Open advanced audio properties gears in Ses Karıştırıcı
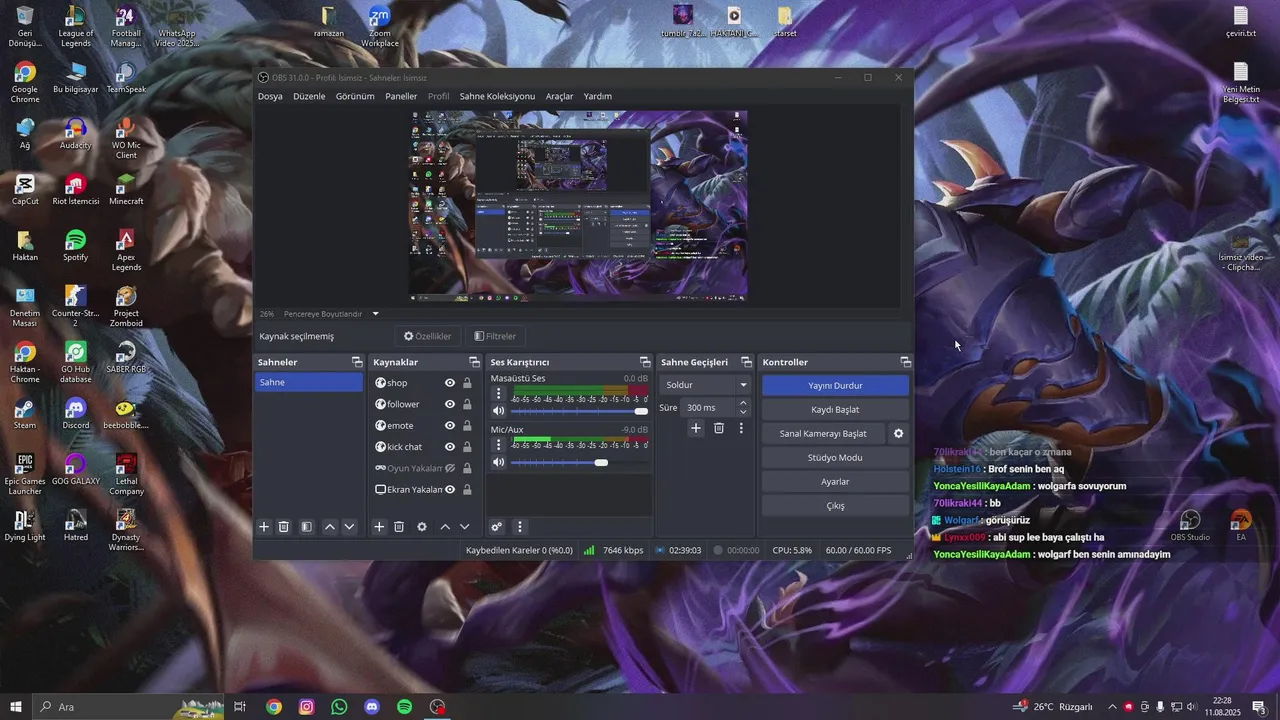The image size is (1280, 720). pyautogui.click(x=496, y=527)
